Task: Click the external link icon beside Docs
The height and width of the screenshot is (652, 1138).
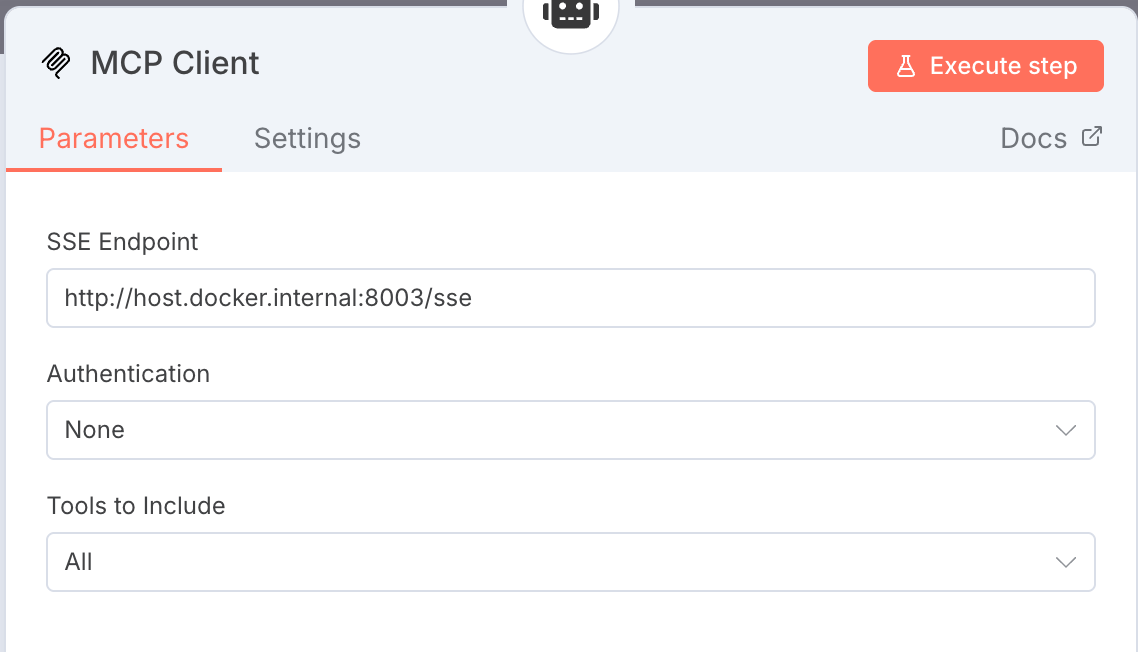Action: pos(1092,137)
